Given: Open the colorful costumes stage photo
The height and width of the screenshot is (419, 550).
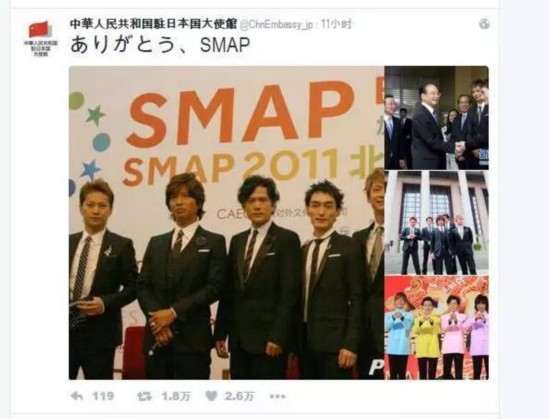Looking at the screenshot, I should point(436,328).
